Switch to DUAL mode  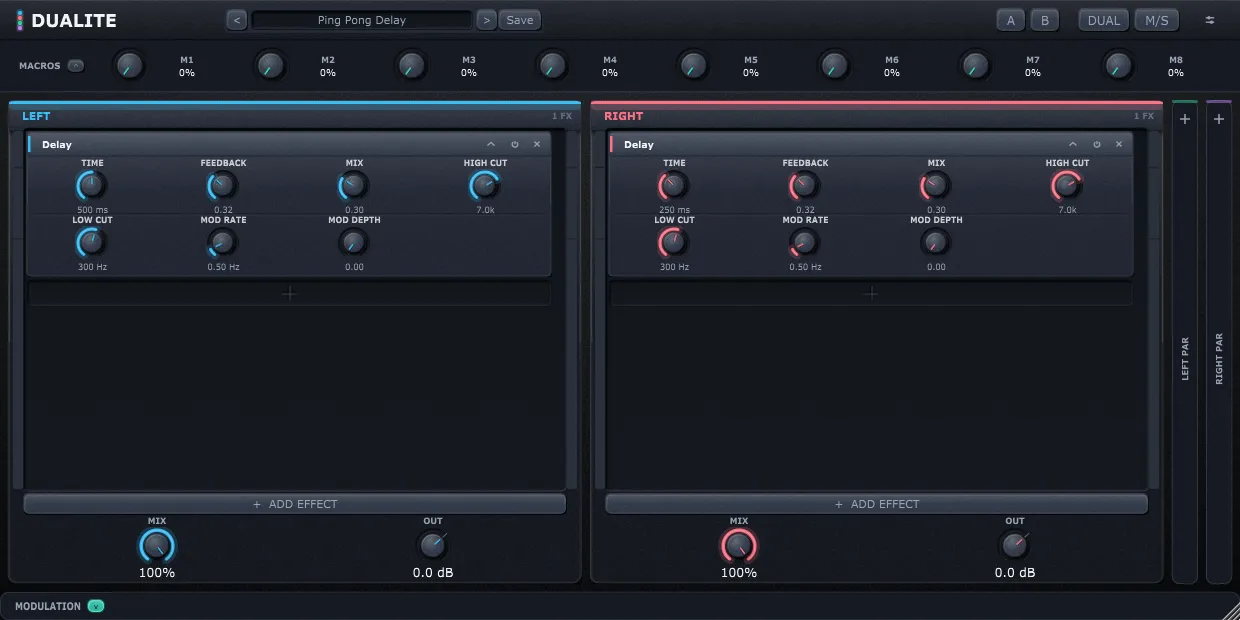(x=1104, y=20)
